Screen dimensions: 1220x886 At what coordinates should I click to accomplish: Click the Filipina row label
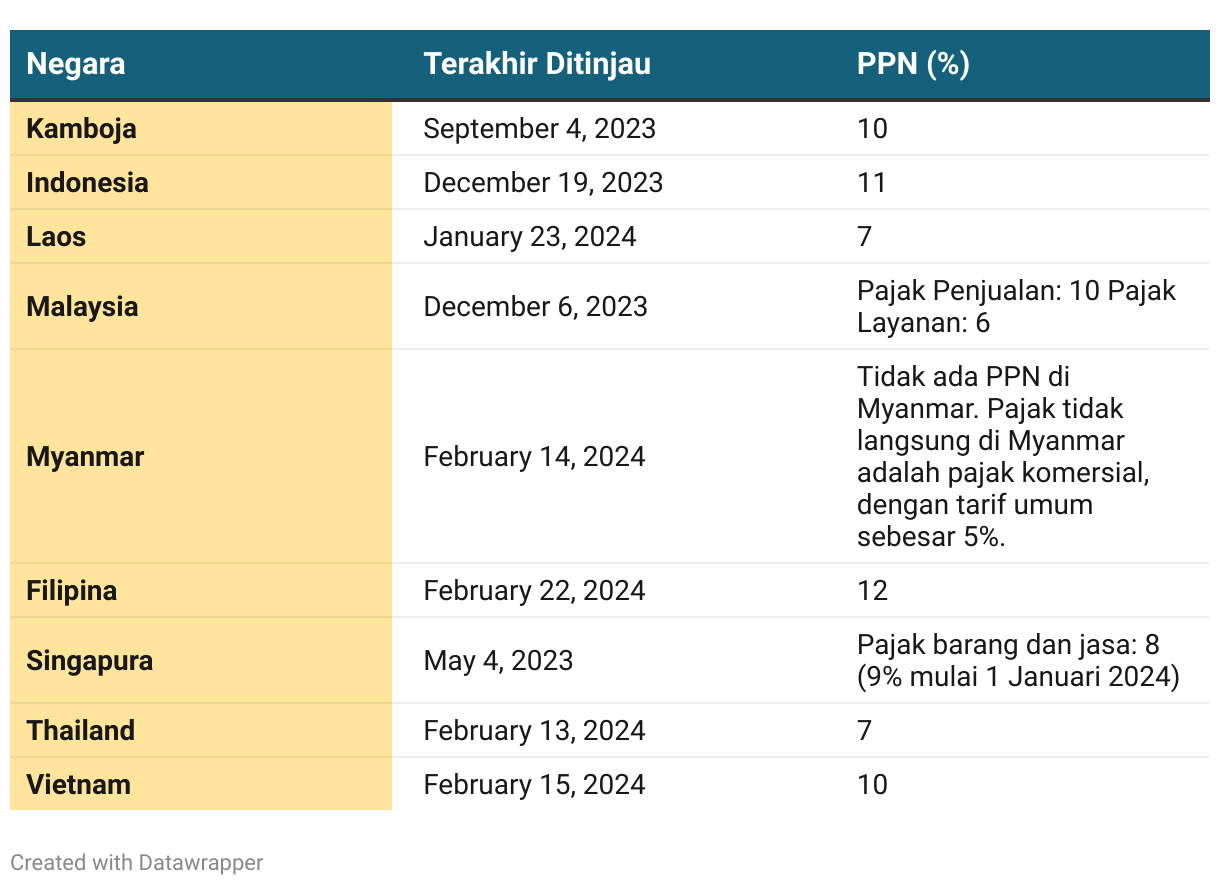[71, 590]
